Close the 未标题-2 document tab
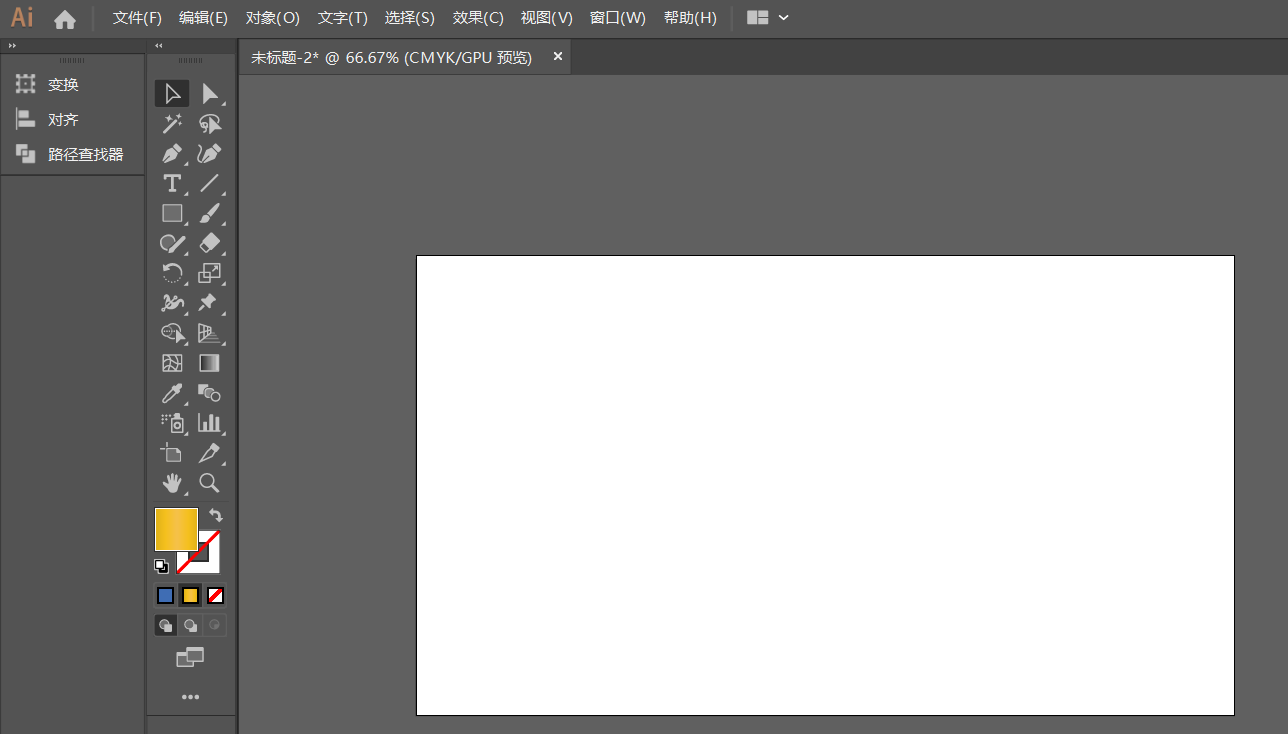 558,57
